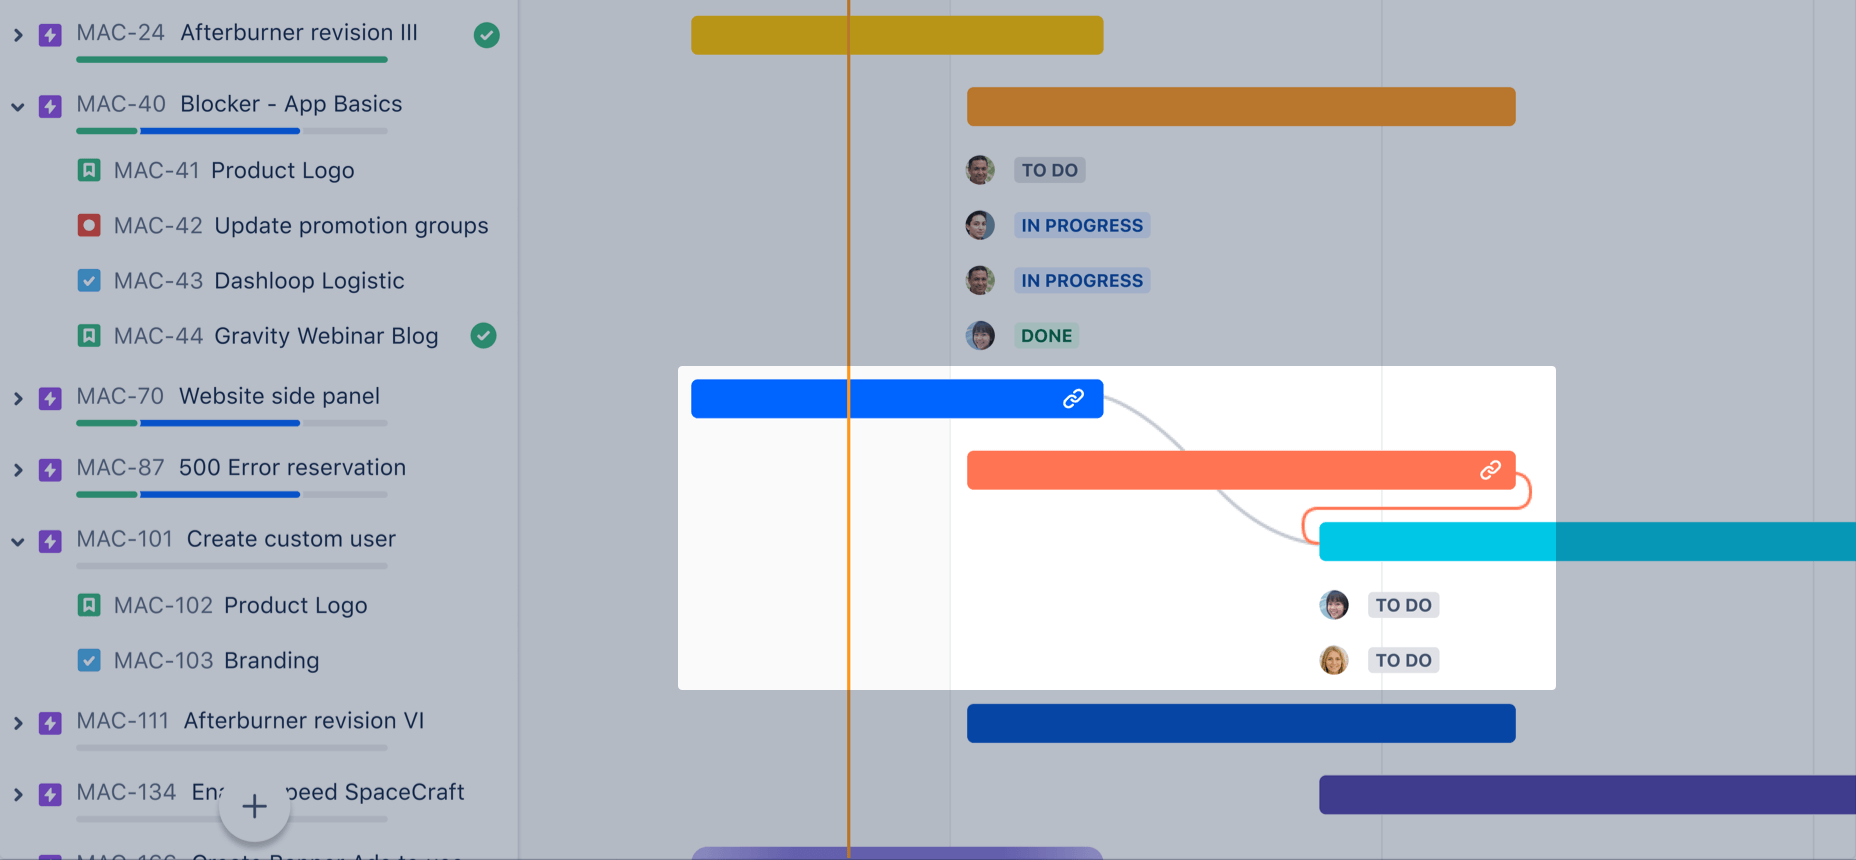Select the orange-red MAC-87 timeline bar

point(1241,469)
